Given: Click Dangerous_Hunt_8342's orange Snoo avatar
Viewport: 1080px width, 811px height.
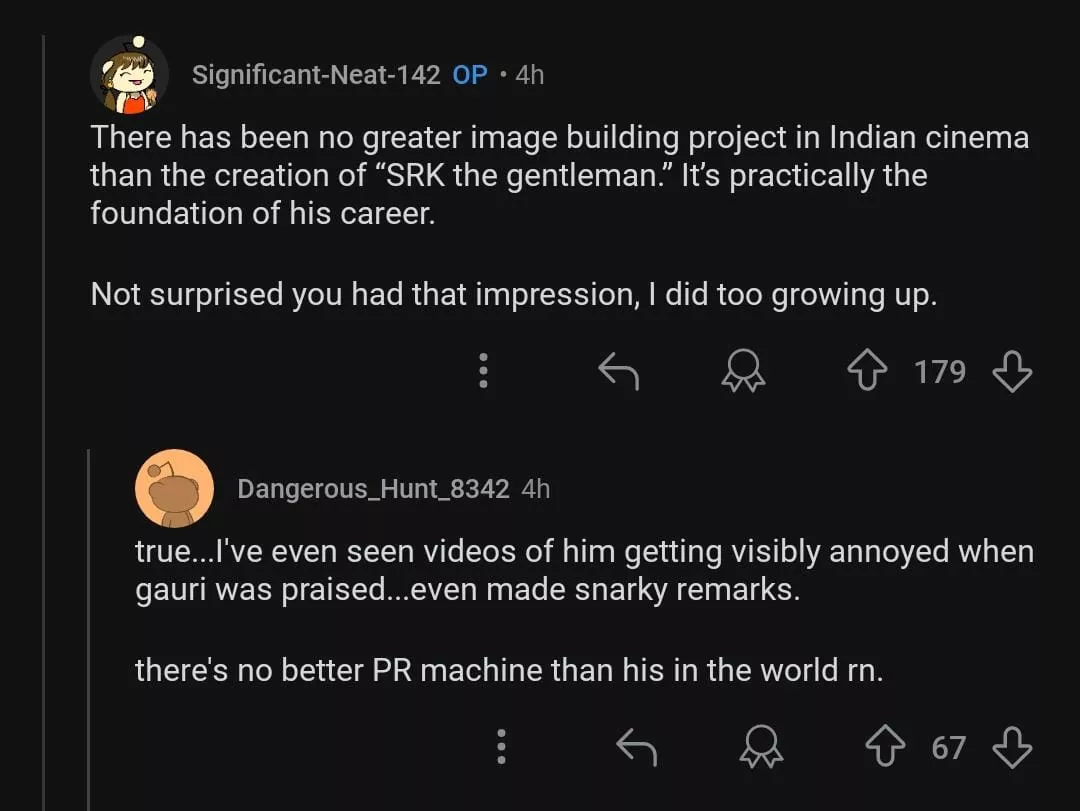Looking at the screenshot, I should tap(174, 488).
